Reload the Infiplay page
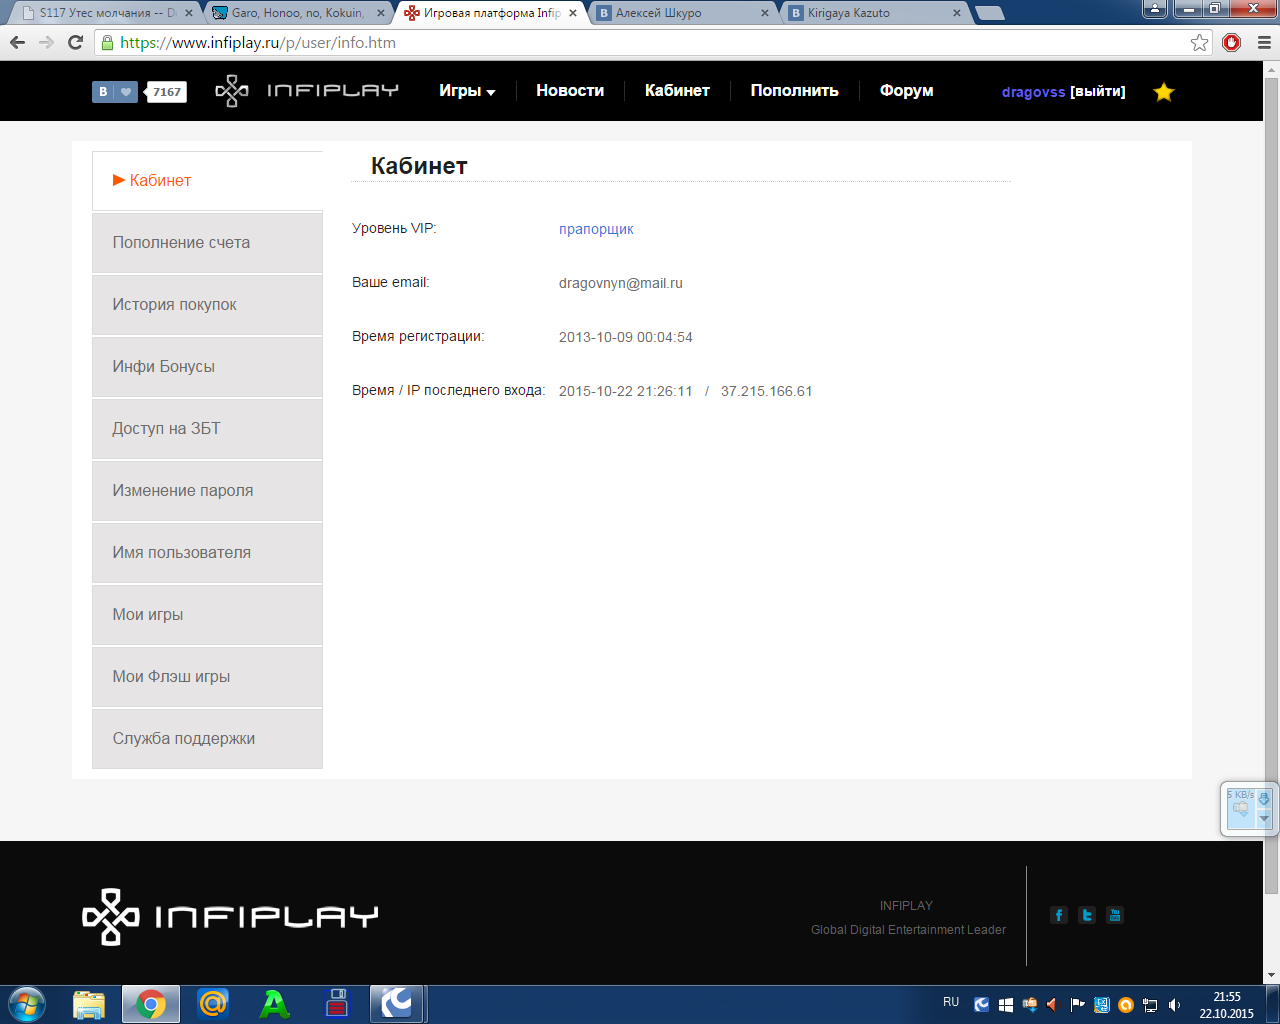Image resolution: width=1280 pixels, height=1024 pixels. 75,43
